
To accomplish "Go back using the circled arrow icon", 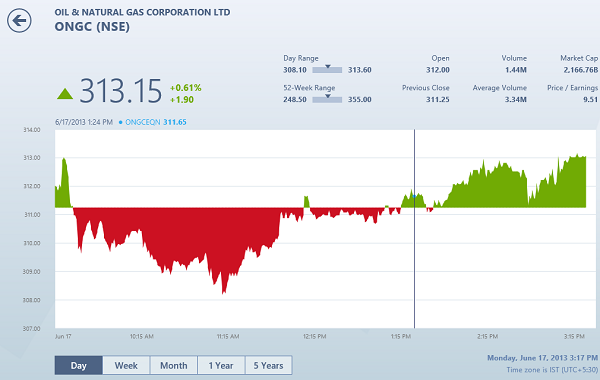I will coord(19,20).
